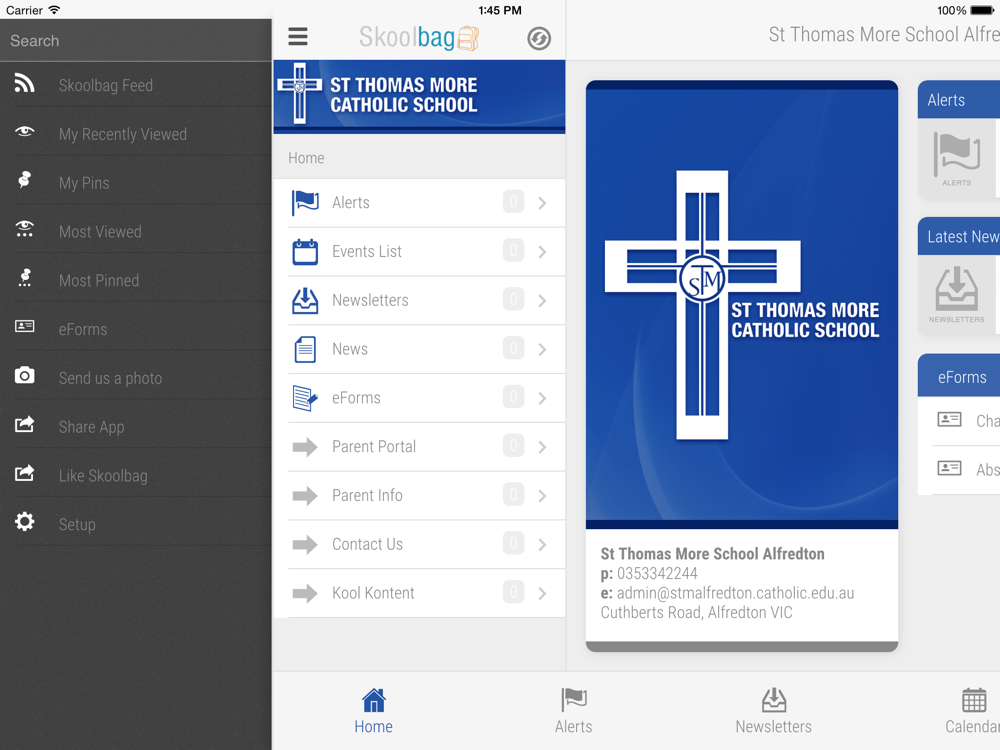Screen dimensions: 1000x750
Task: Tap Send us a photo camera icon
Action: pos(24,375)
